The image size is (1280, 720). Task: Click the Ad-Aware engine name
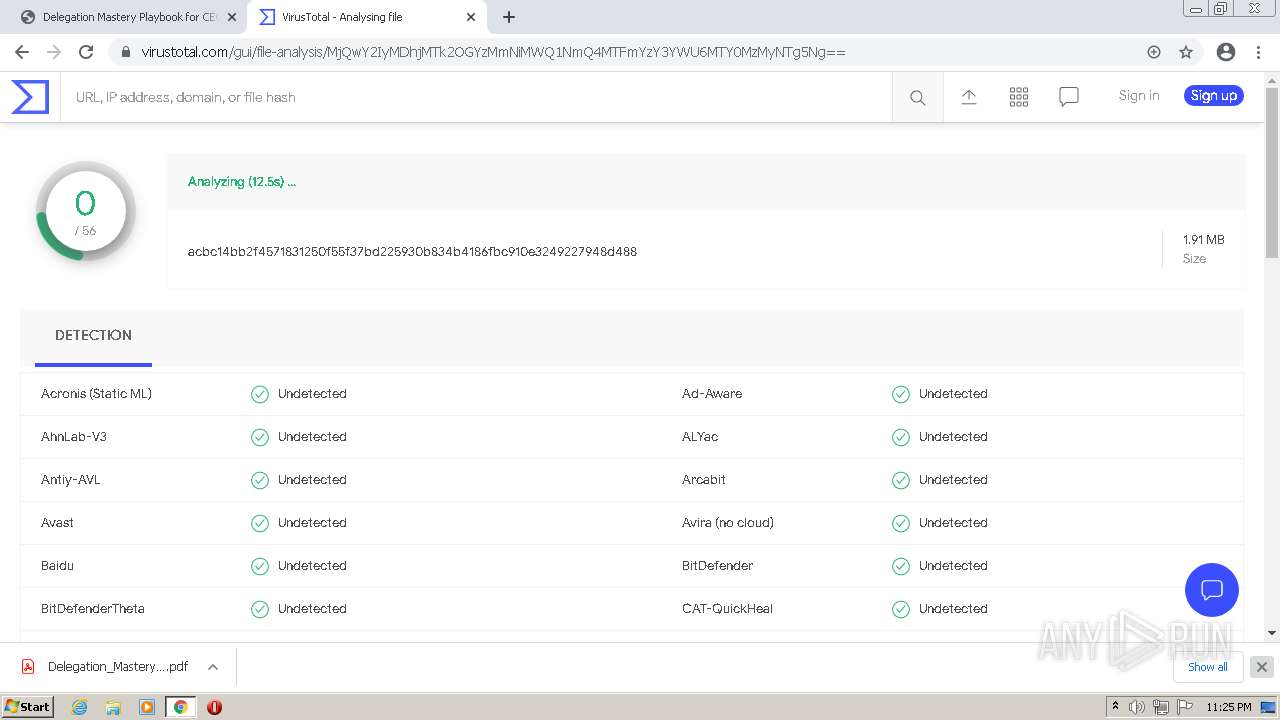pyautogui.click(x=712, y=394)
